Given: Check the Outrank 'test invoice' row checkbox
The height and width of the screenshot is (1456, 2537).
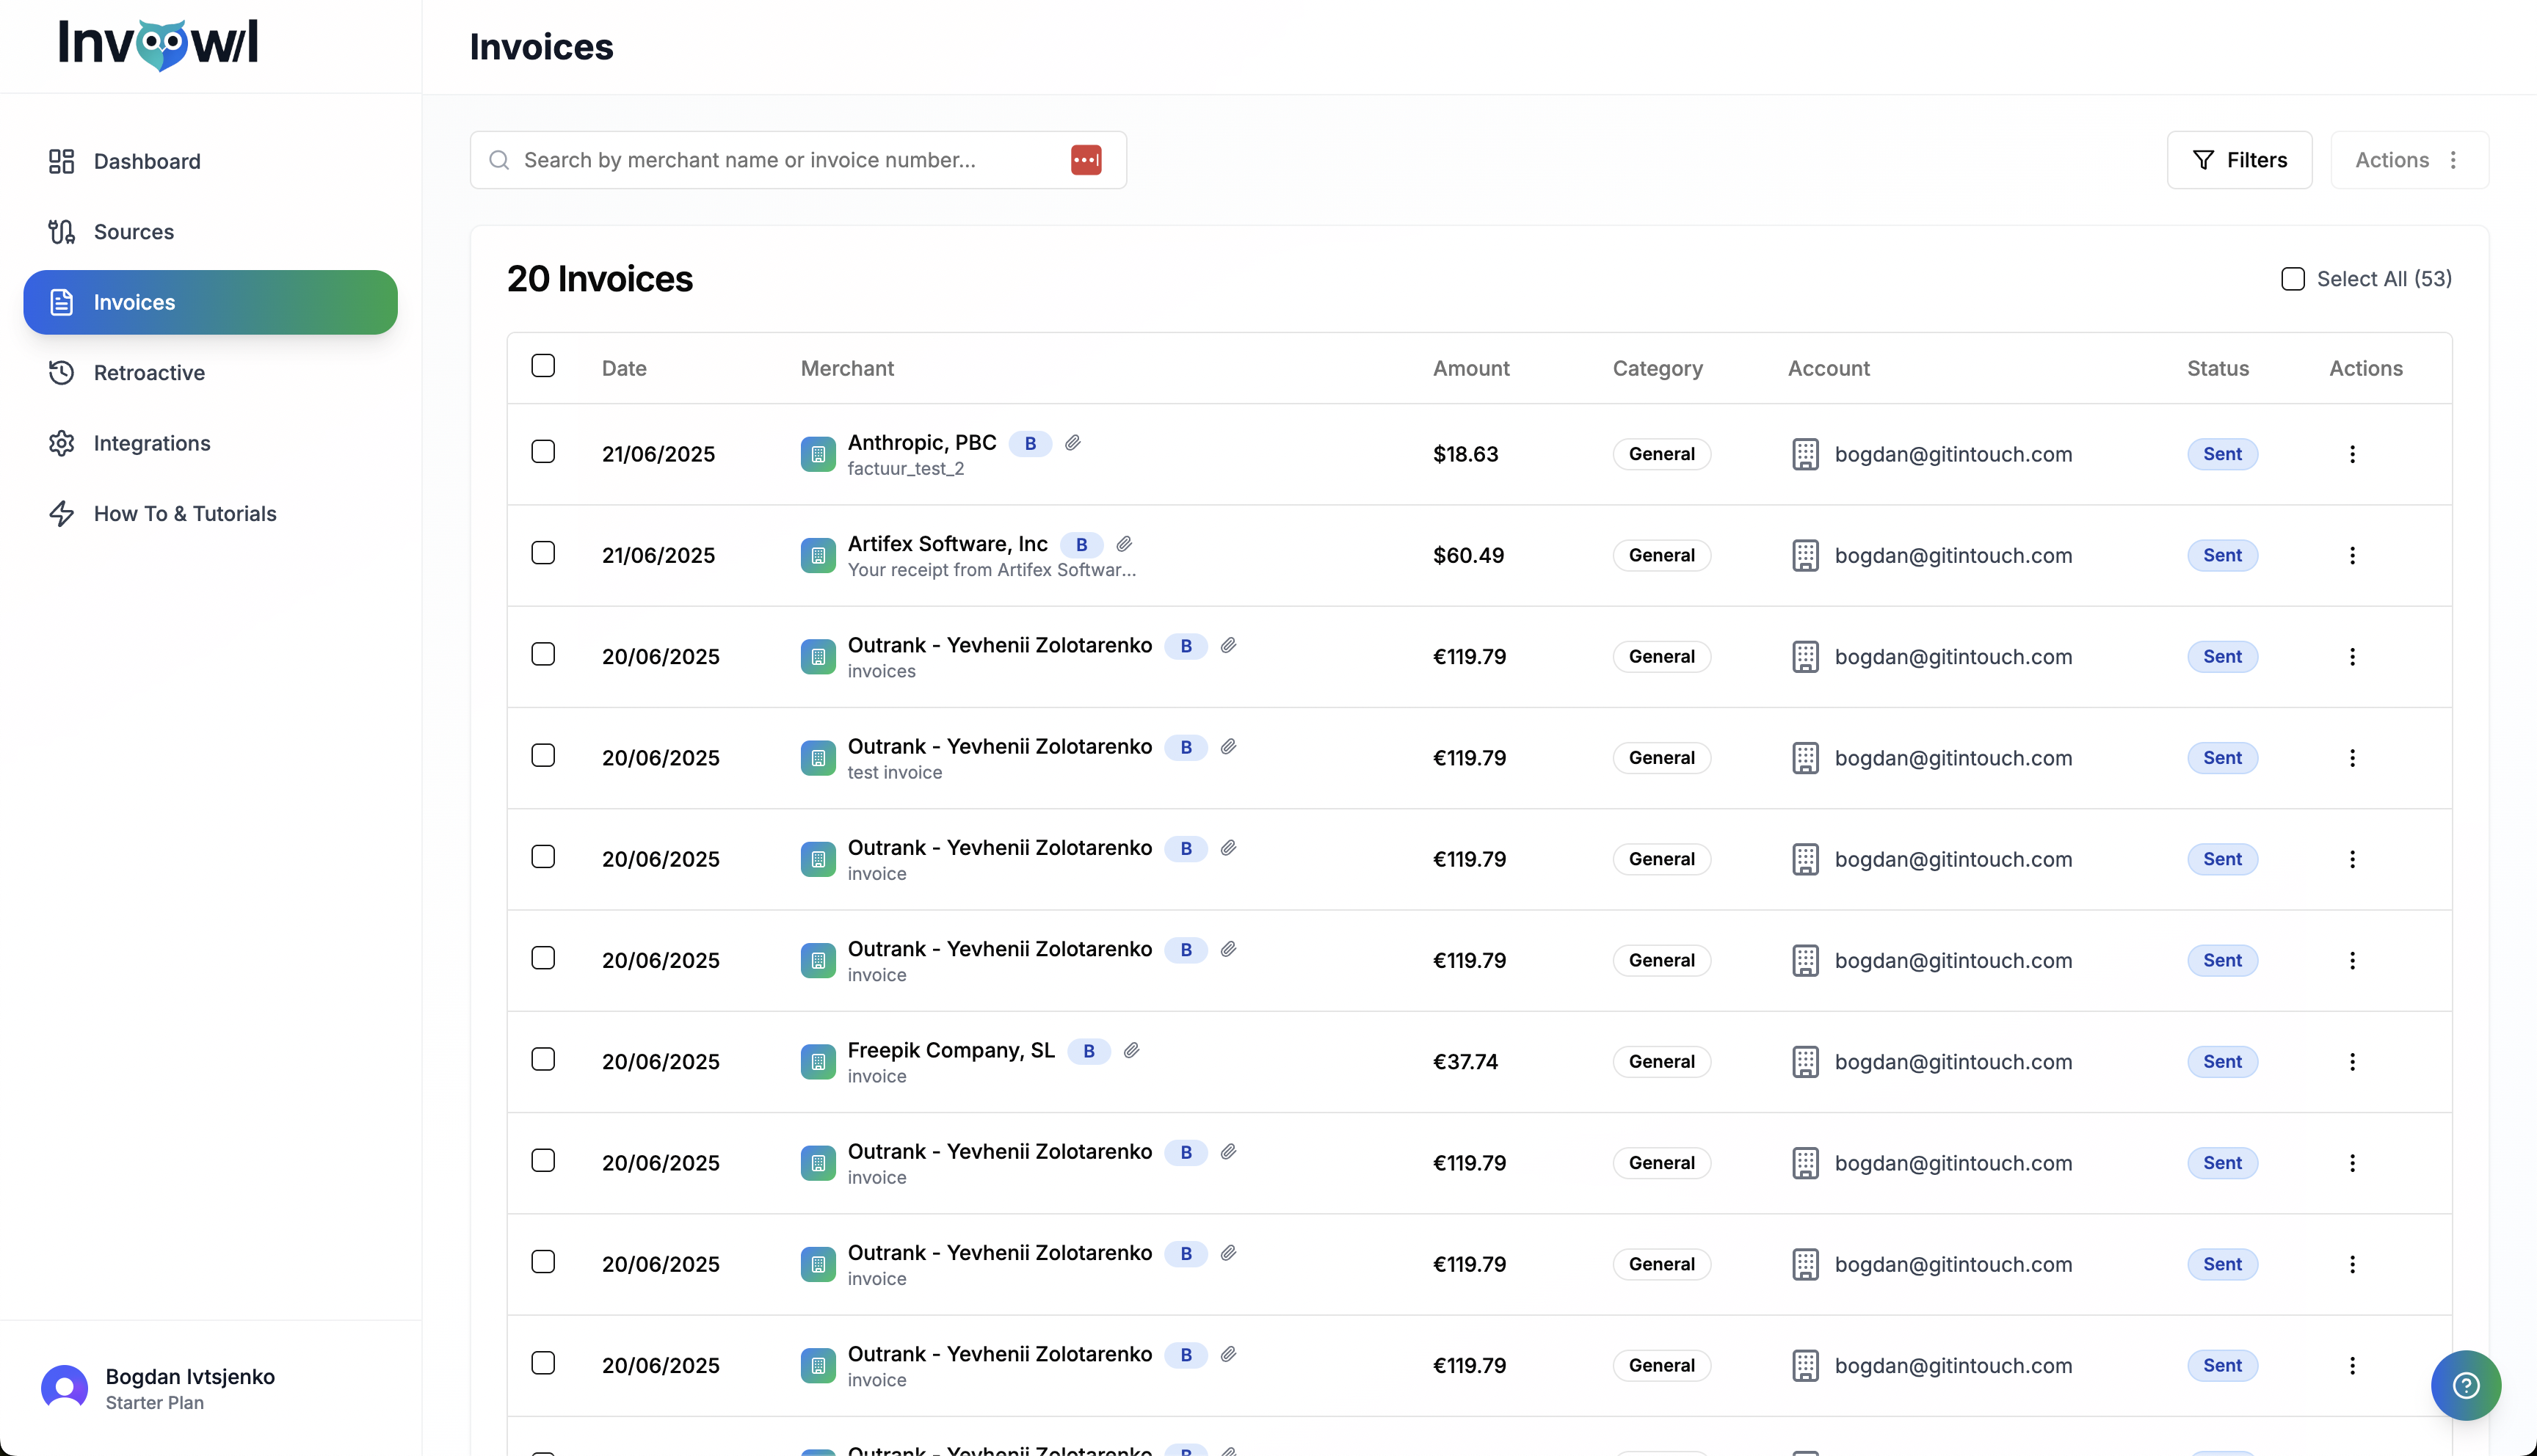Looking at the screenshot, I should click(x=543, y=755).
